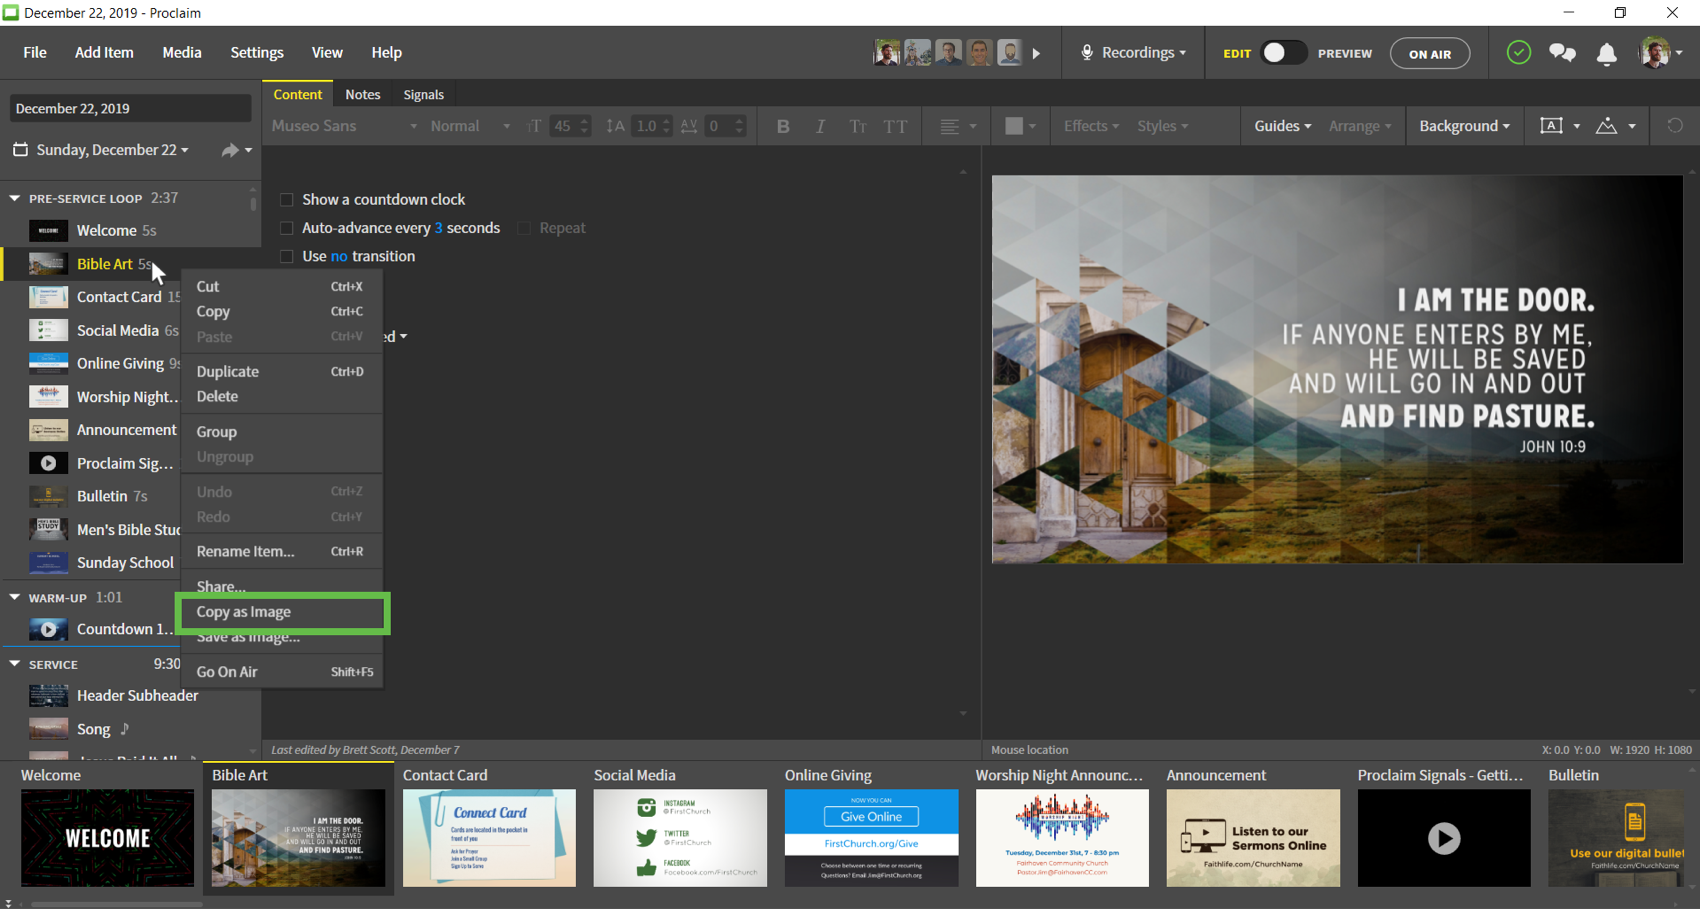Open the Guides dropdown
The width and height of the screenshot is (1700, 909).
(1283, 126)
